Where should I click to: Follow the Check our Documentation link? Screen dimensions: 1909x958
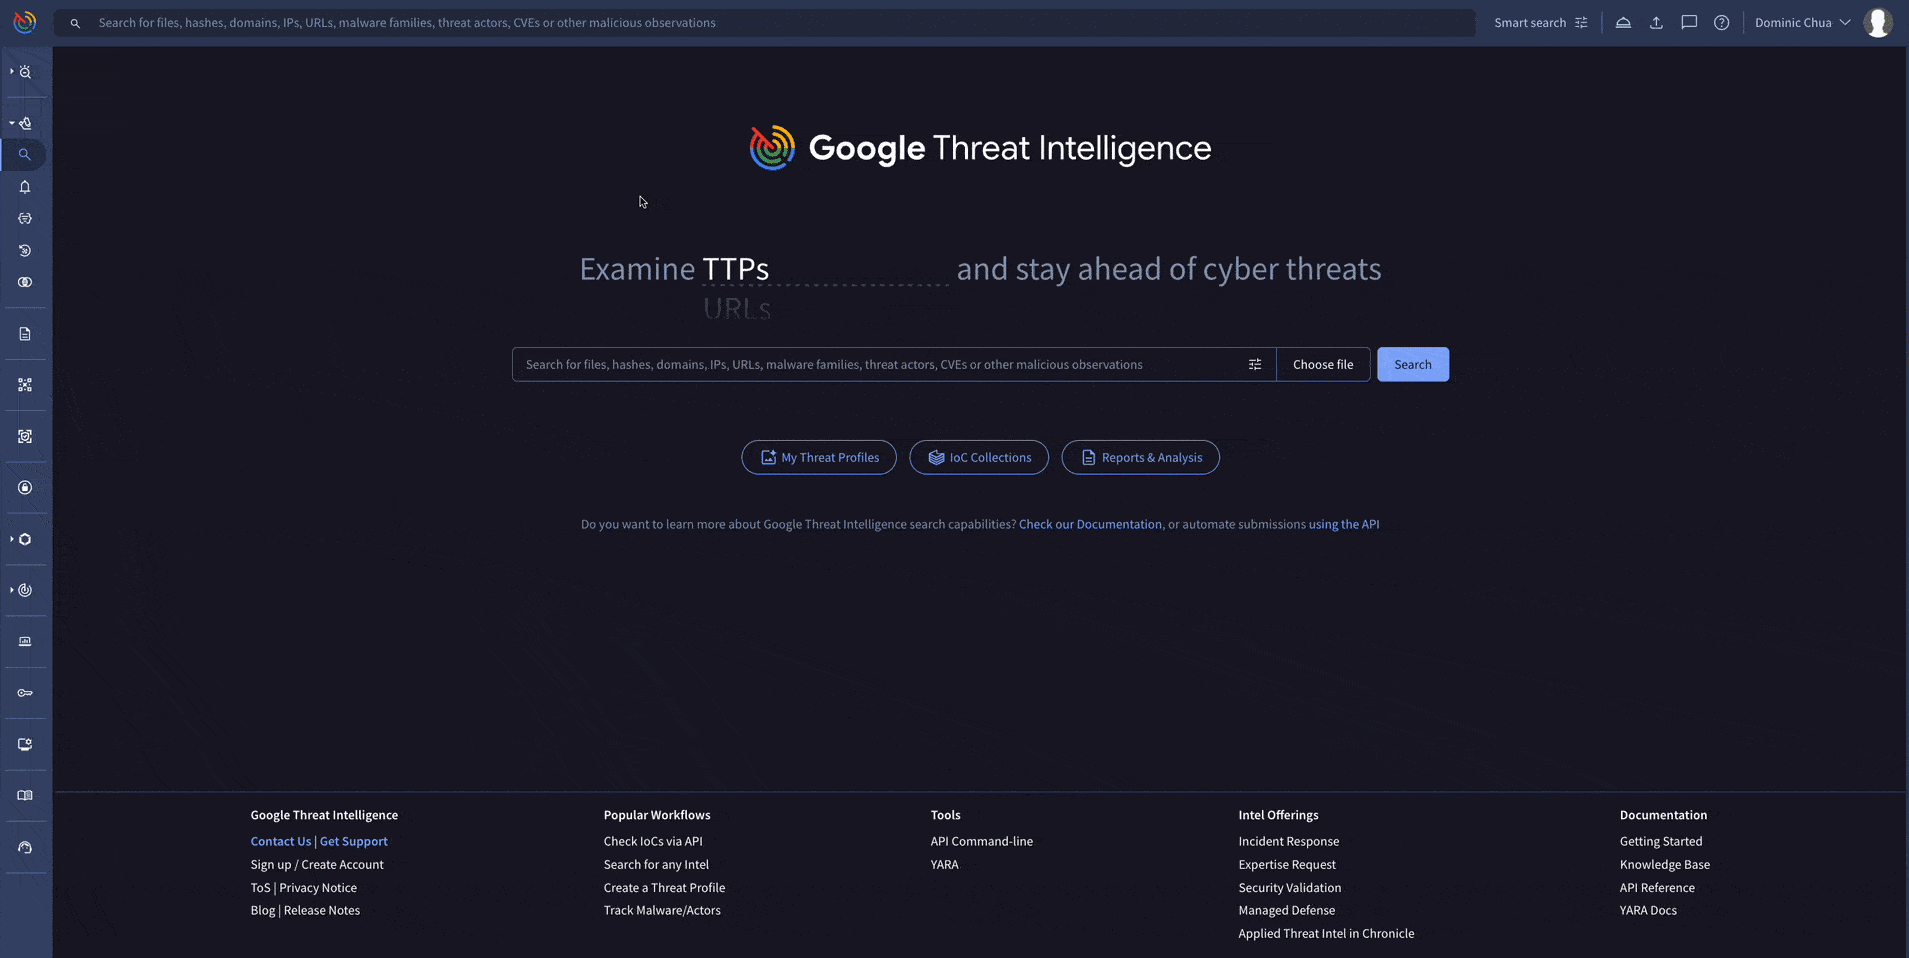[1090, 524]
